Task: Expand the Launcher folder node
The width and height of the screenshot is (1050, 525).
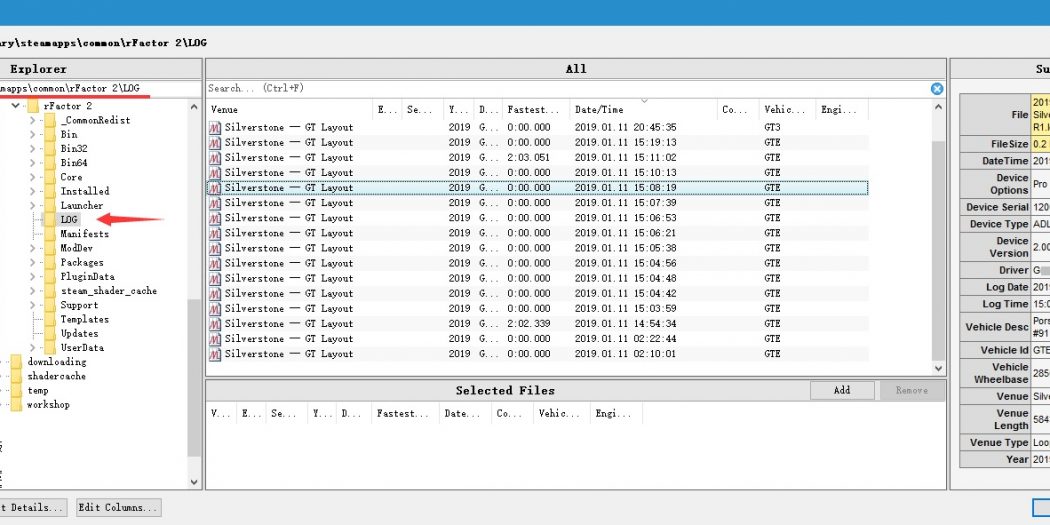Action: pyautogui.click(x=32, y=206)
